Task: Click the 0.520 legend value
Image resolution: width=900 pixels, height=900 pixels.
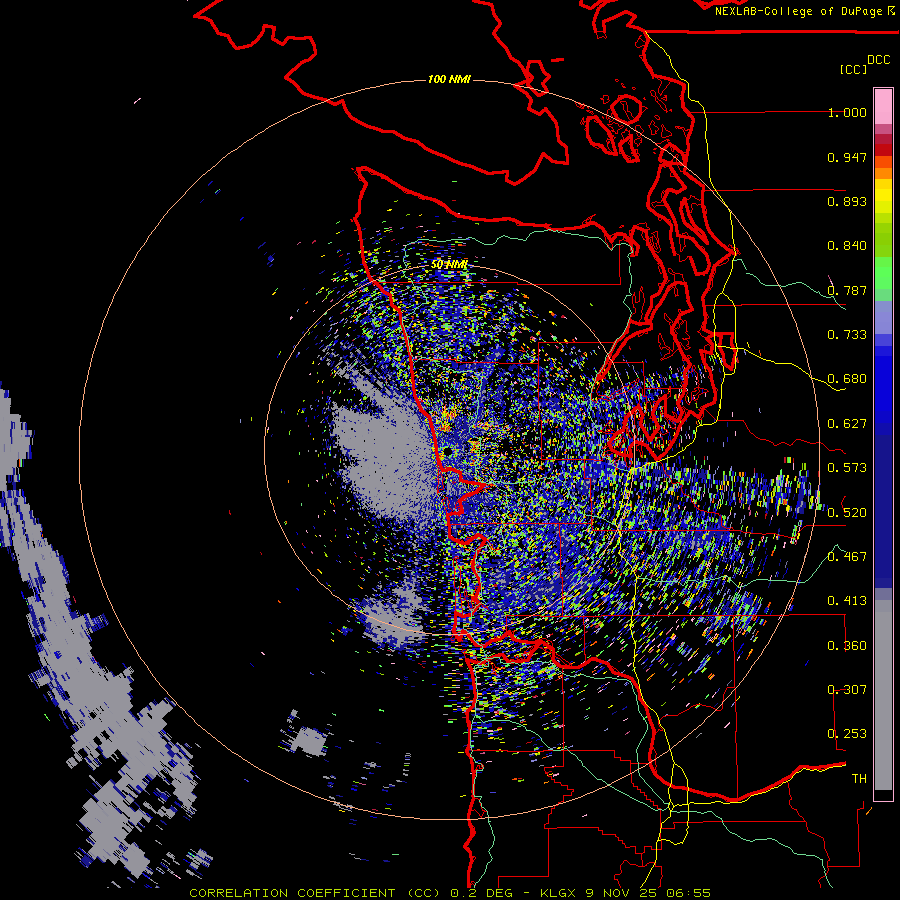Action: 847,513
